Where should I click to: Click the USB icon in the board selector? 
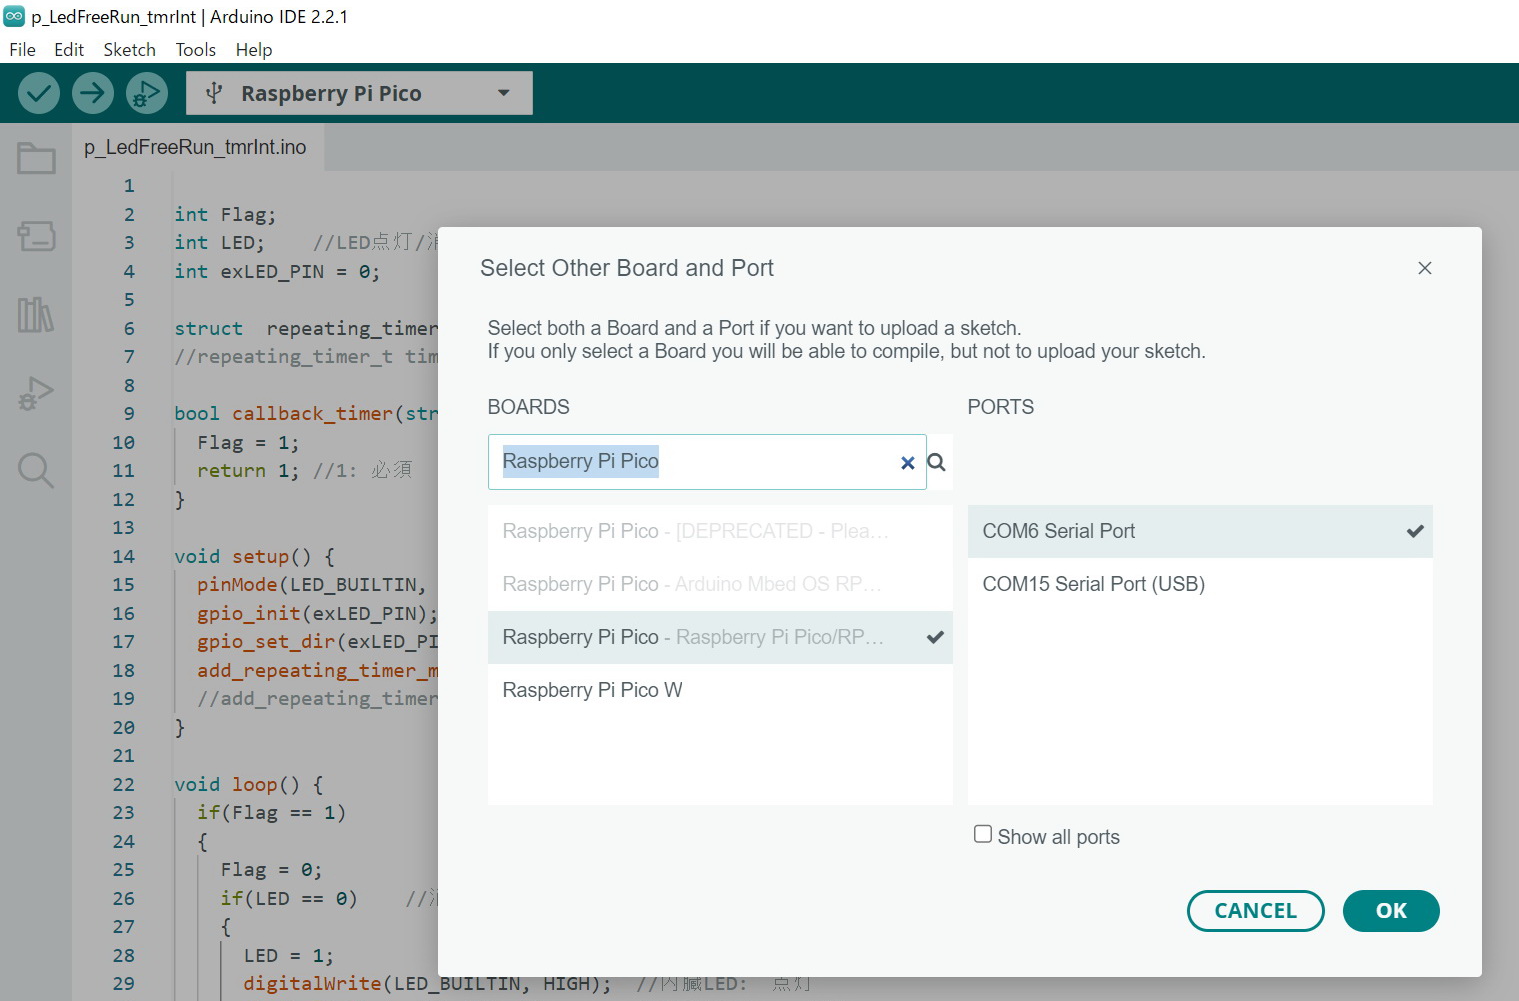[214, 93]
